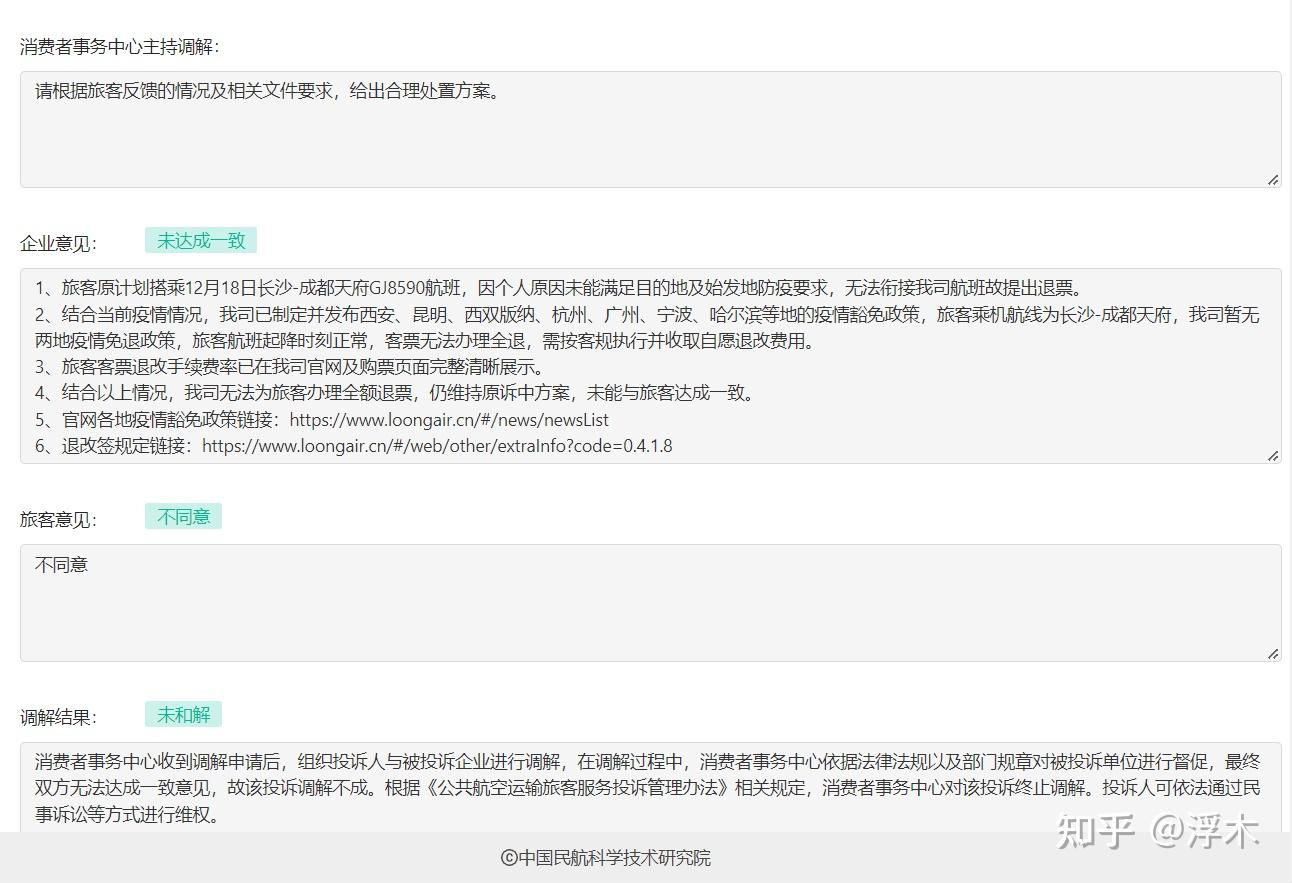Click the 未达成一致 status badge
The height and width of the screenshot is (883, 1292).
pos(200,240)
